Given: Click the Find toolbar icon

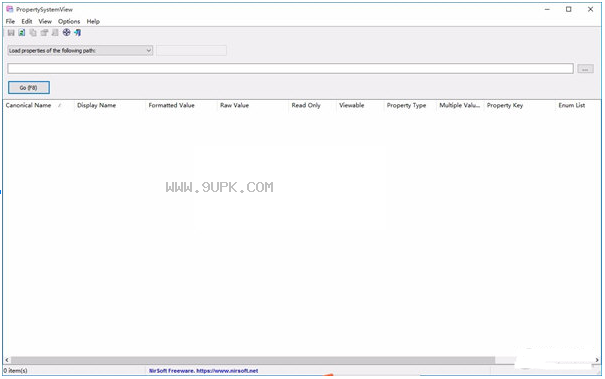Looking at the screenshot, I should pyautogui.click(x=55, y=33).
